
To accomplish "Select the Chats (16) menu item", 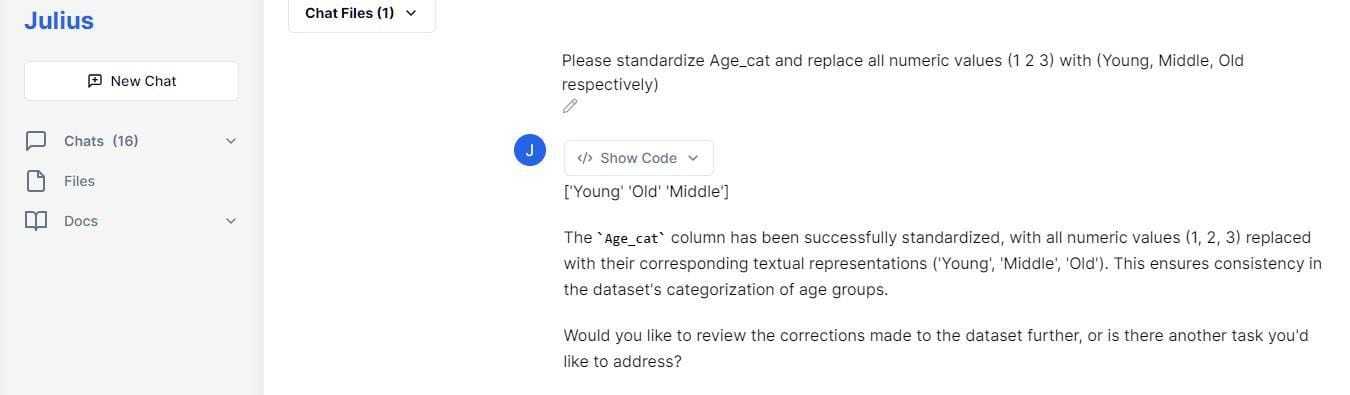I will click(131, 141).
